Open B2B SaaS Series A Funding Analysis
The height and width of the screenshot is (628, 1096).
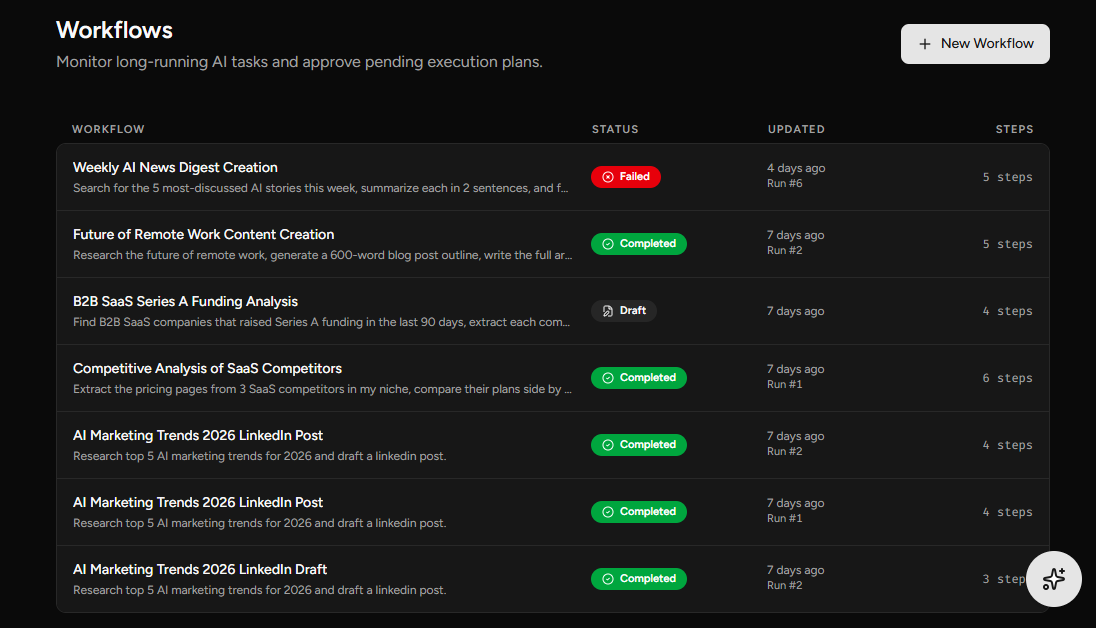[185, 301]
